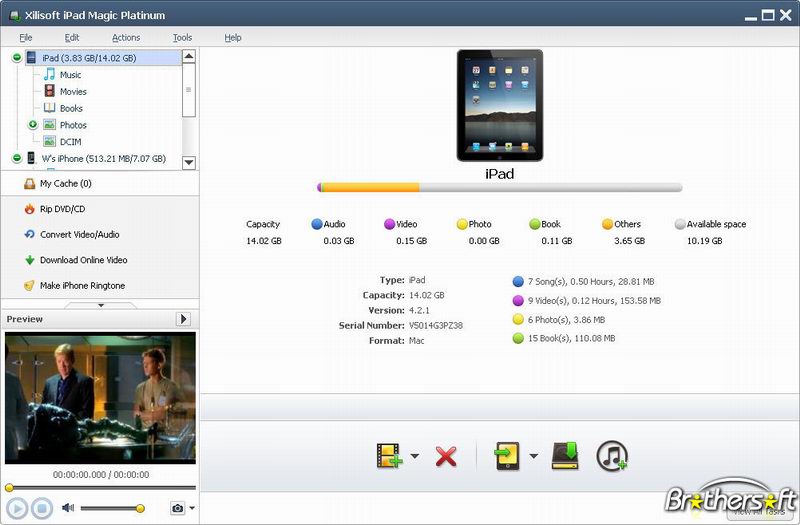Open dropdown arrow beside copy to device icon
This screenshot has height=525, width=800.
click(533, 457)
